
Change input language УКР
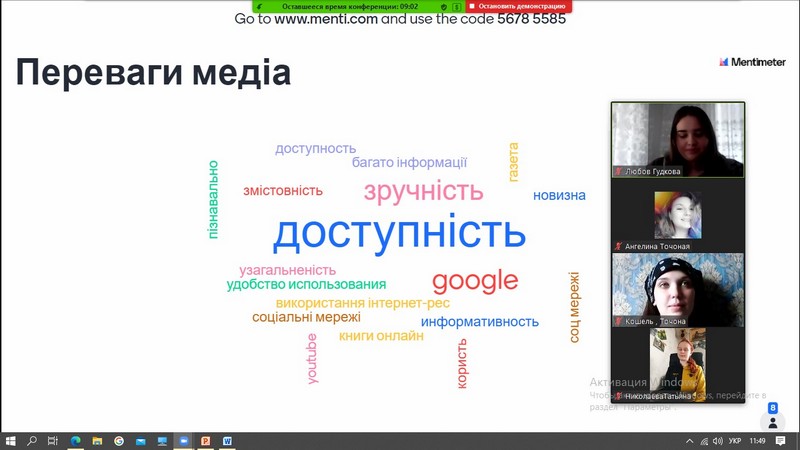tap(735, 441)
